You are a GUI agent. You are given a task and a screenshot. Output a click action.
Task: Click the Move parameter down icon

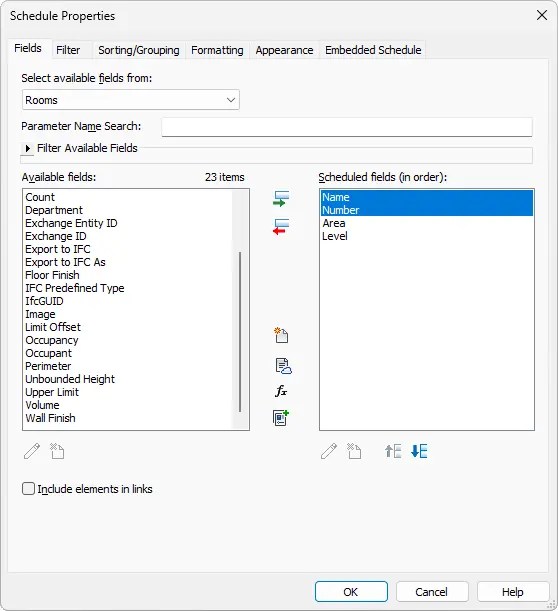pos(419,451)
